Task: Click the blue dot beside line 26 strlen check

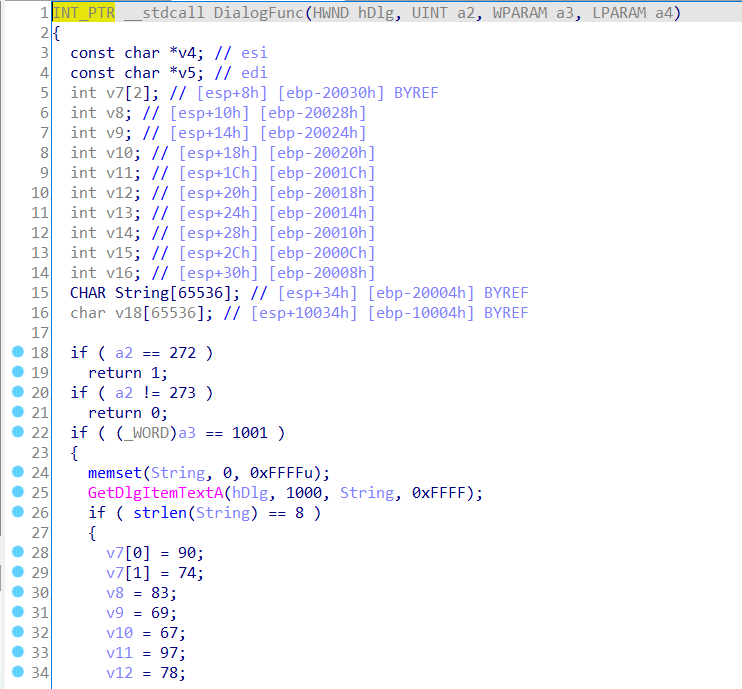Action: (x=17, y=513)
